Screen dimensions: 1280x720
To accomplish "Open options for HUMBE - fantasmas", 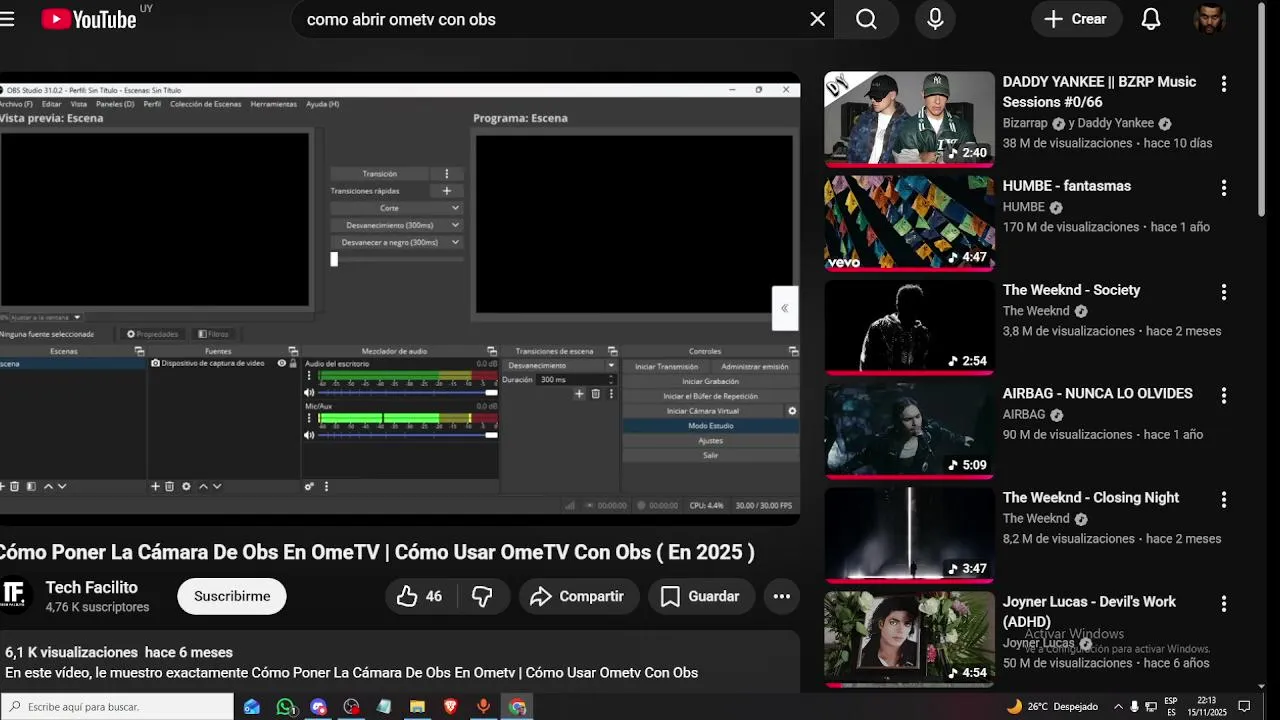I will point(1223,188).
